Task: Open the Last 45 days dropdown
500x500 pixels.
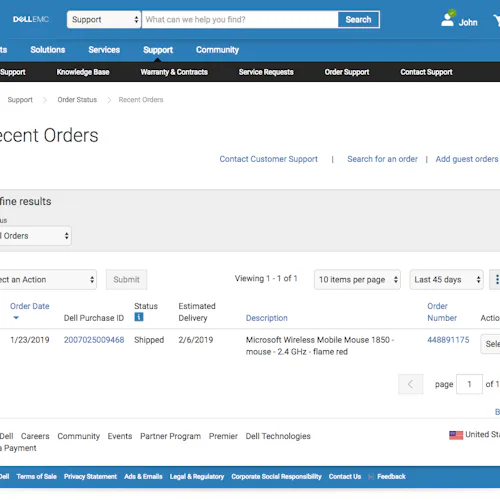Action: coord(446,279)
